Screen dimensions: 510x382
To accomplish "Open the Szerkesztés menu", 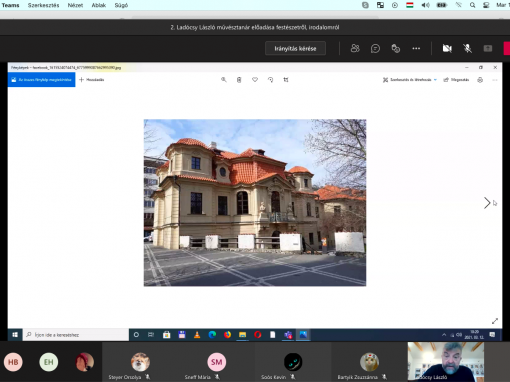I will tap(43, 5).
